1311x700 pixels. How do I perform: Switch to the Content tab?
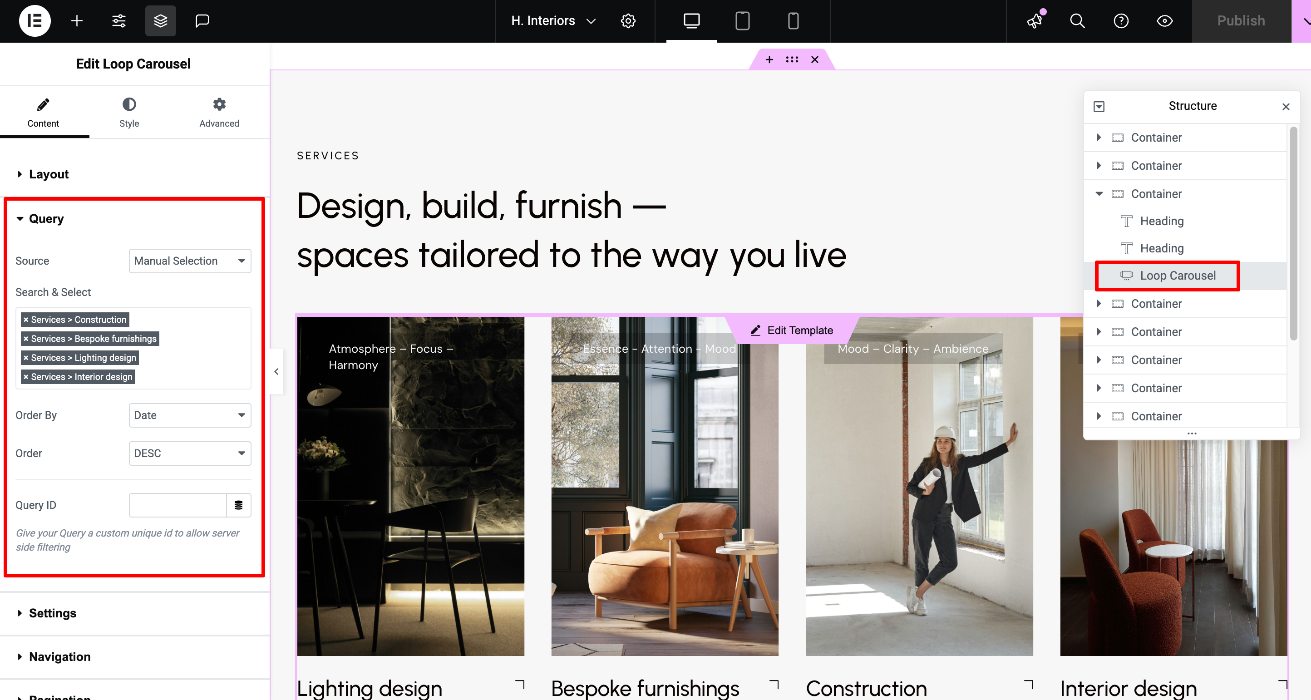43,113
